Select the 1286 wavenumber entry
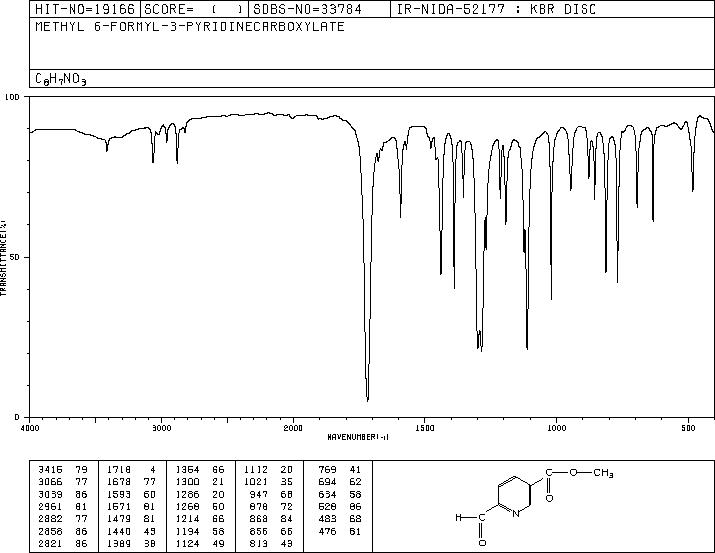This screenshot has height=553, width=715. [187, 494]
